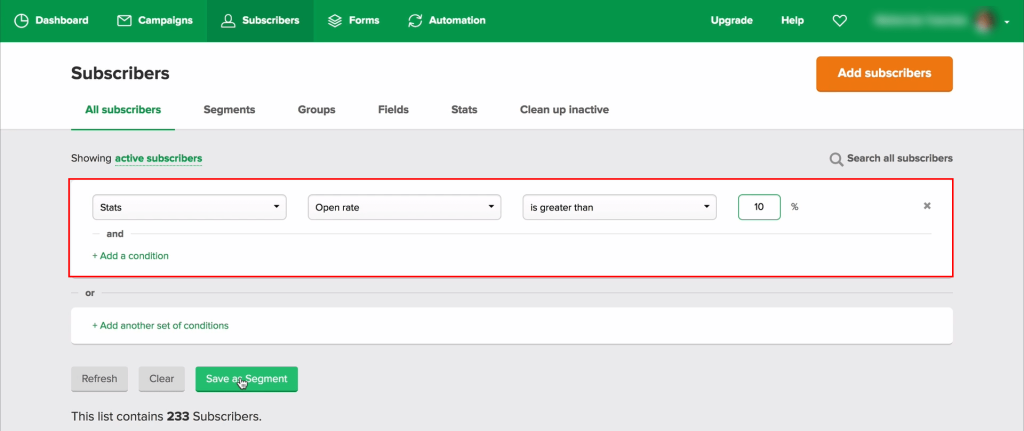Click the Refresh button

[99, 379]
